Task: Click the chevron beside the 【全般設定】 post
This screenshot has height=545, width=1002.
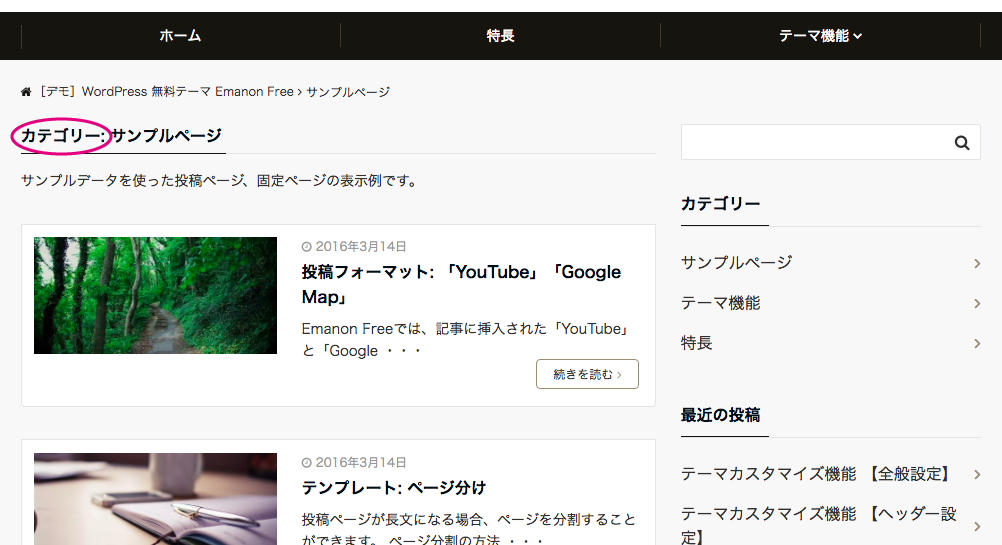Action: point(977,475)
